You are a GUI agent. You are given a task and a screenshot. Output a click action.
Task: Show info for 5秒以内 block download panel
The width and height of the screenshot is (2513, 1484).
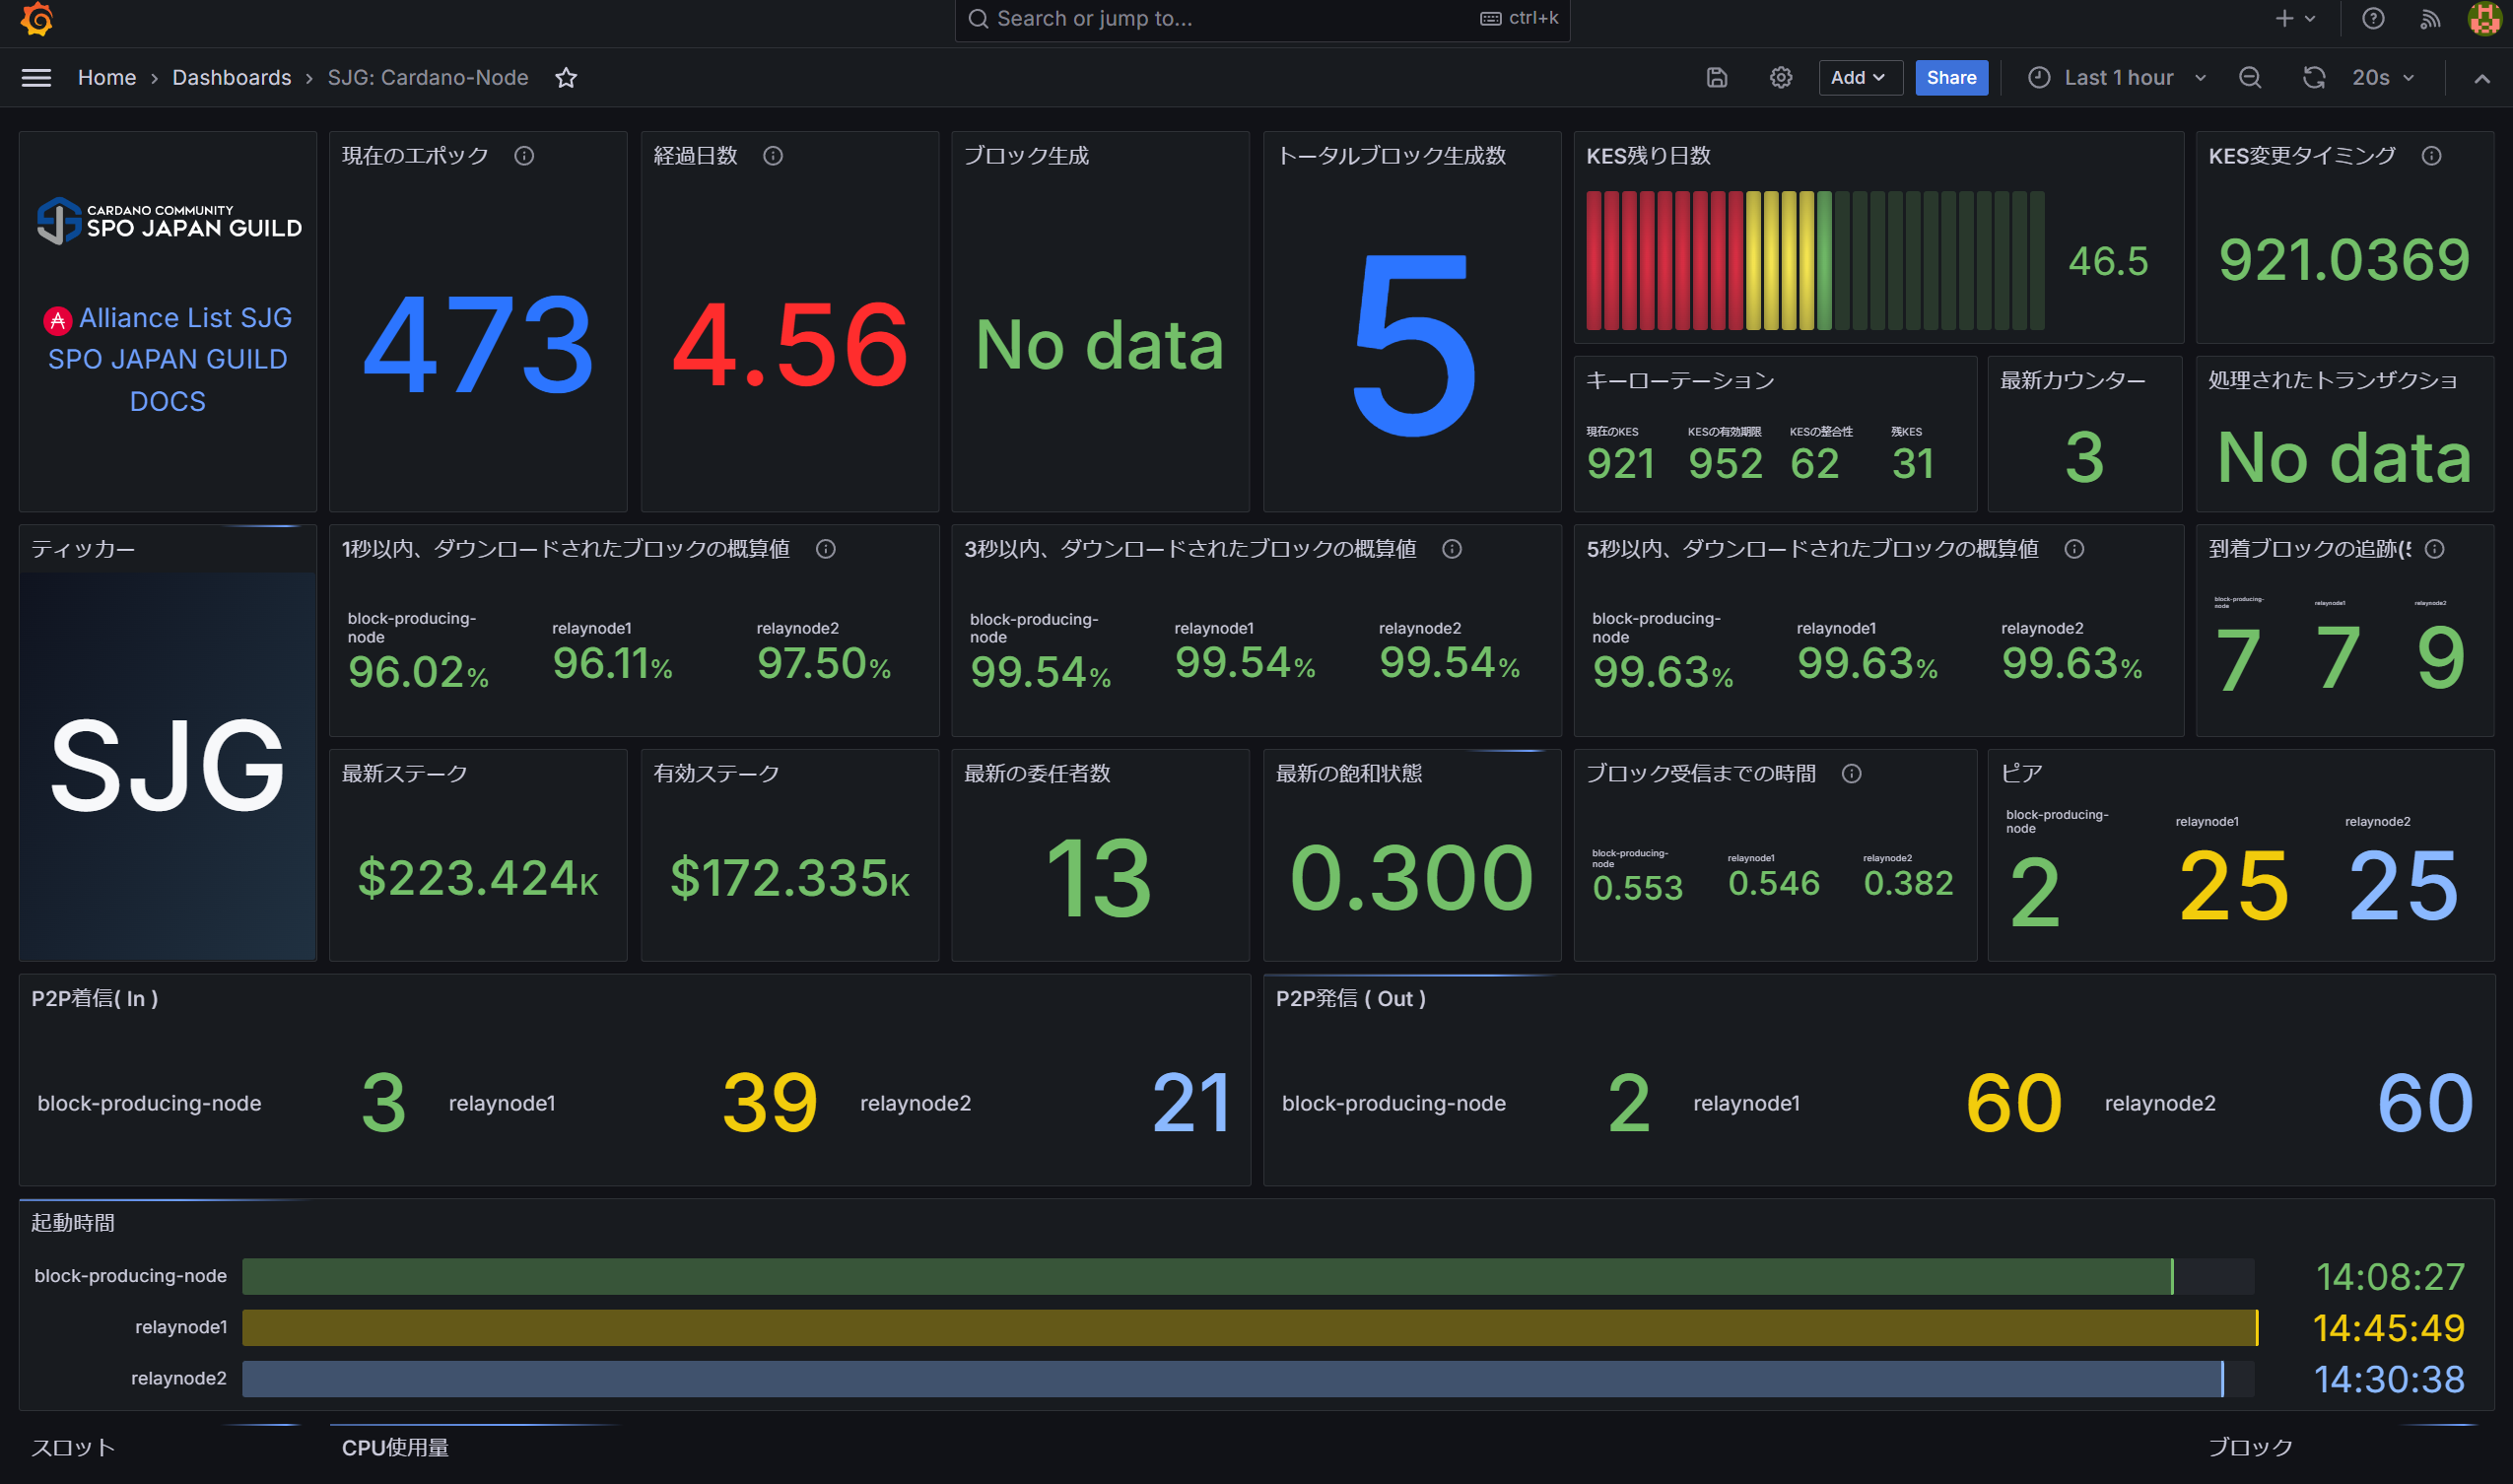click(x=2074, y=549)
